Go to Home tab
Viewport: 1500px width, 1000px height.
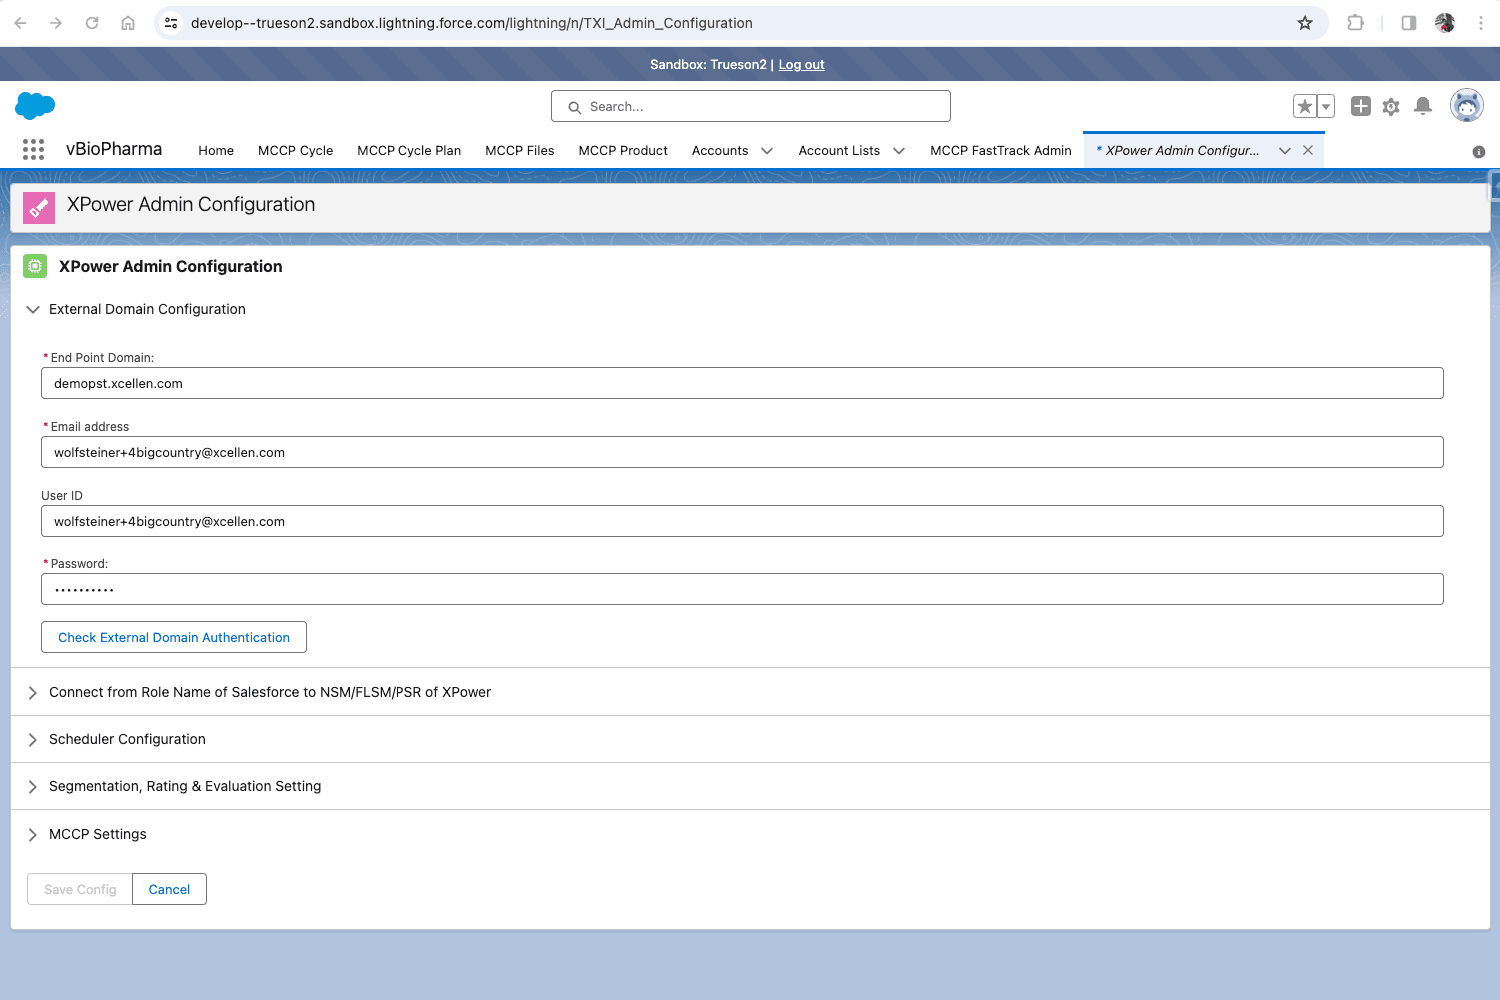click(x=216, y=151)
